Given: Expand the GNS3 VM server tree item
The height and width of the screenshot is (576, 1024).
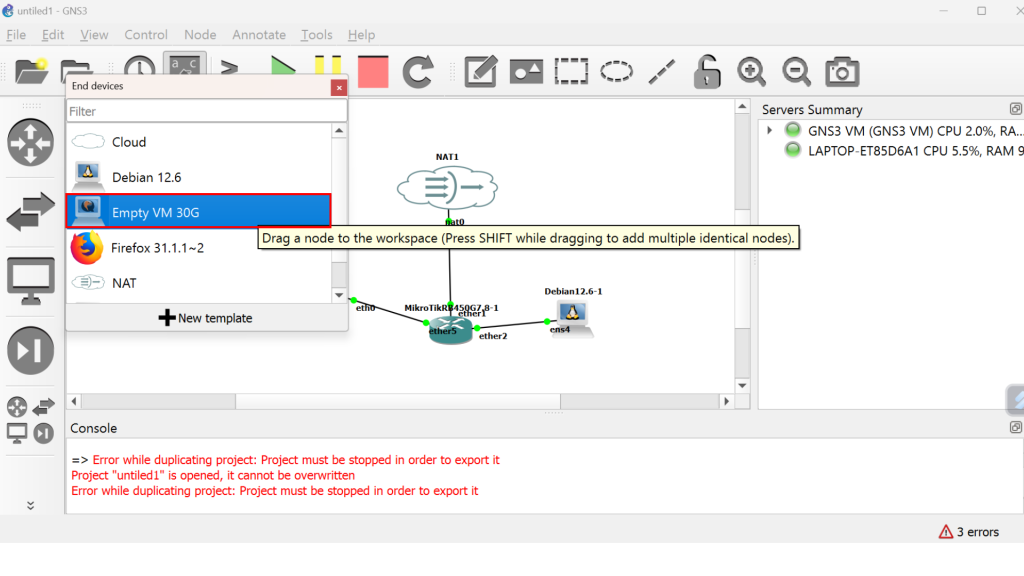Looking at the screenshot, I should tap(769, 131).
